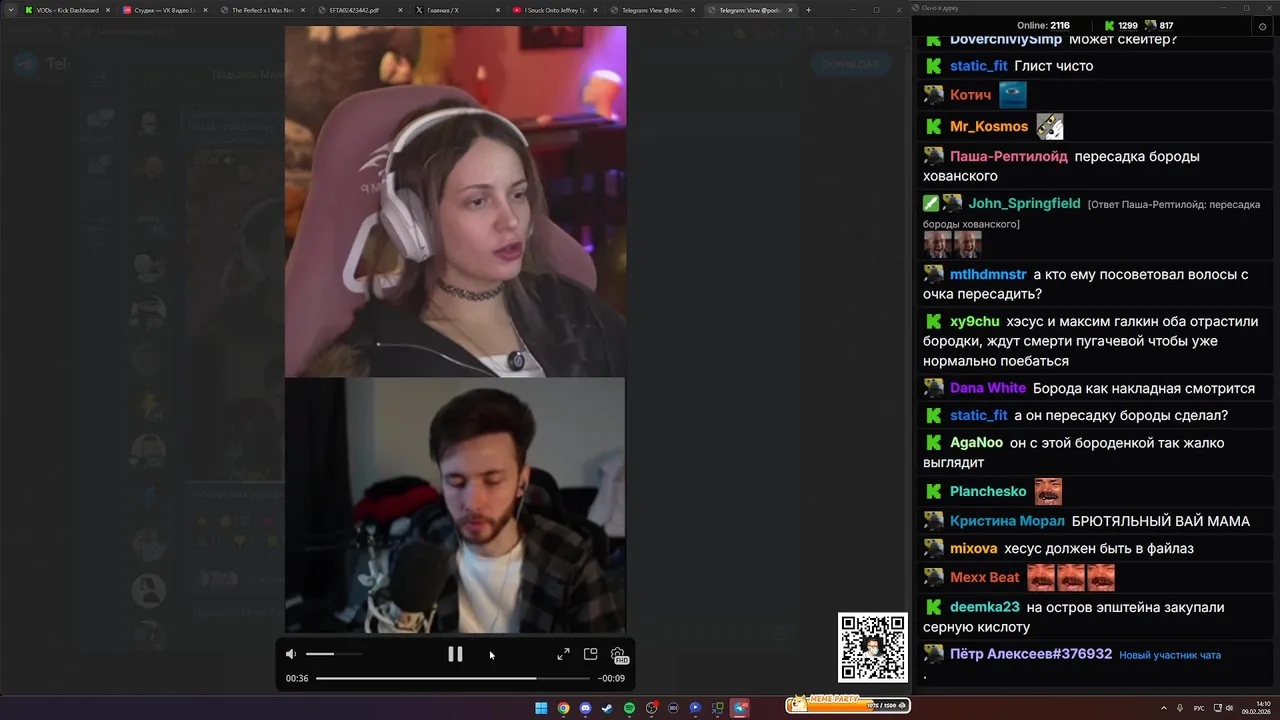
Task: Click the Kick viewer count 1299
Action: (1128, 26)
